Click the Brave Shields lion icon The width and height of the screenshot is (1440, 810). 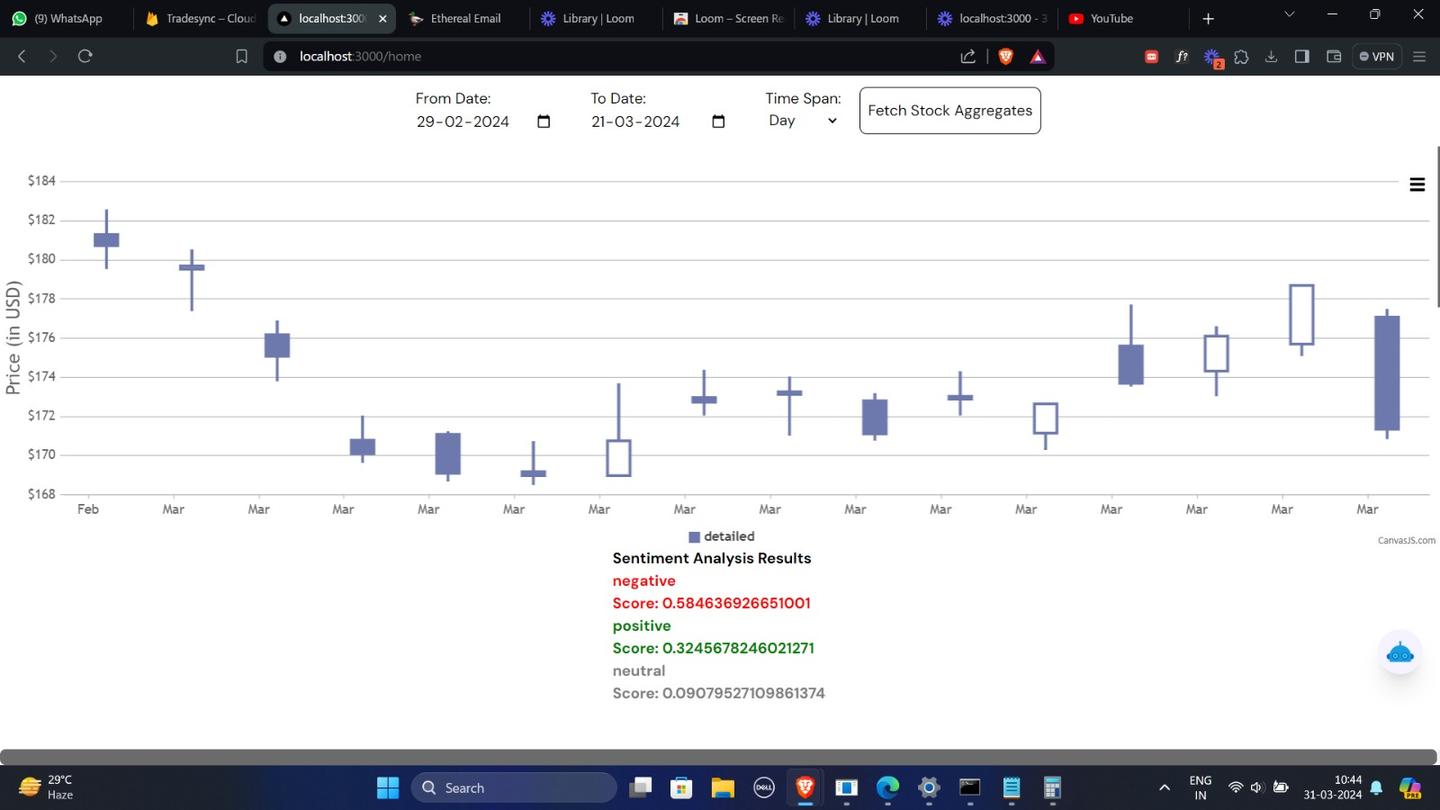click(x=1006, y=57)
